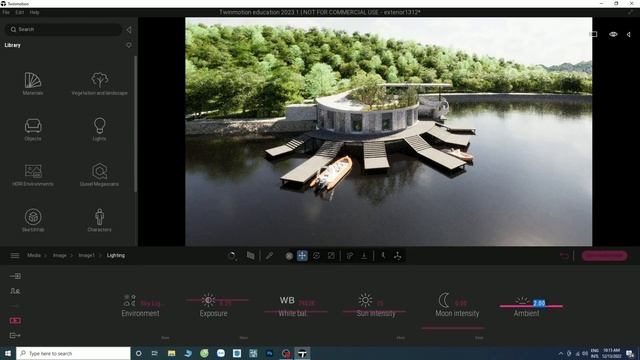
Task: Click the favorites heart icon beside Library
Action: pos(129,45)
